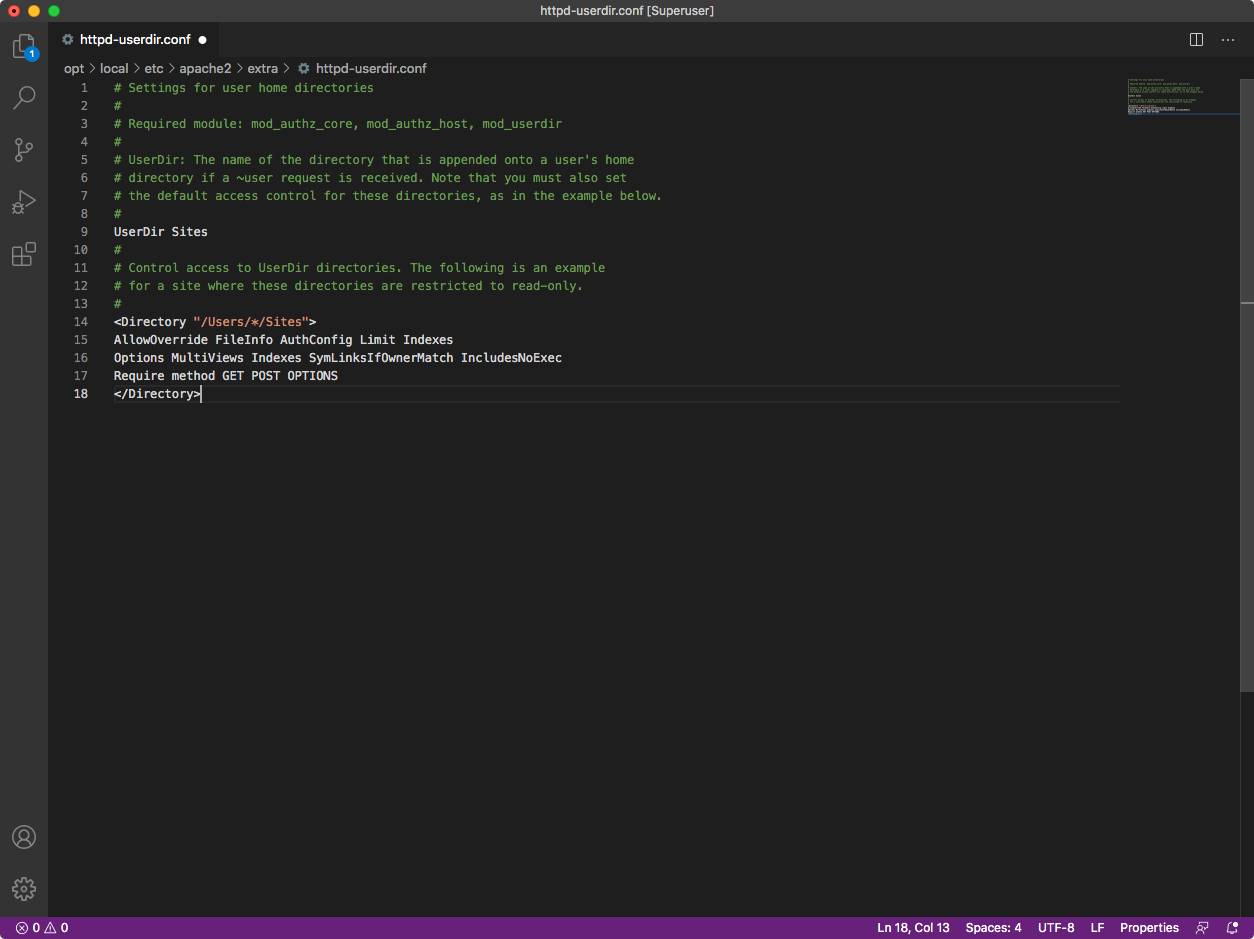Click the Ln 18, Col 13 indicator
The image size is (1254, 939).
(x=913, y=928)
